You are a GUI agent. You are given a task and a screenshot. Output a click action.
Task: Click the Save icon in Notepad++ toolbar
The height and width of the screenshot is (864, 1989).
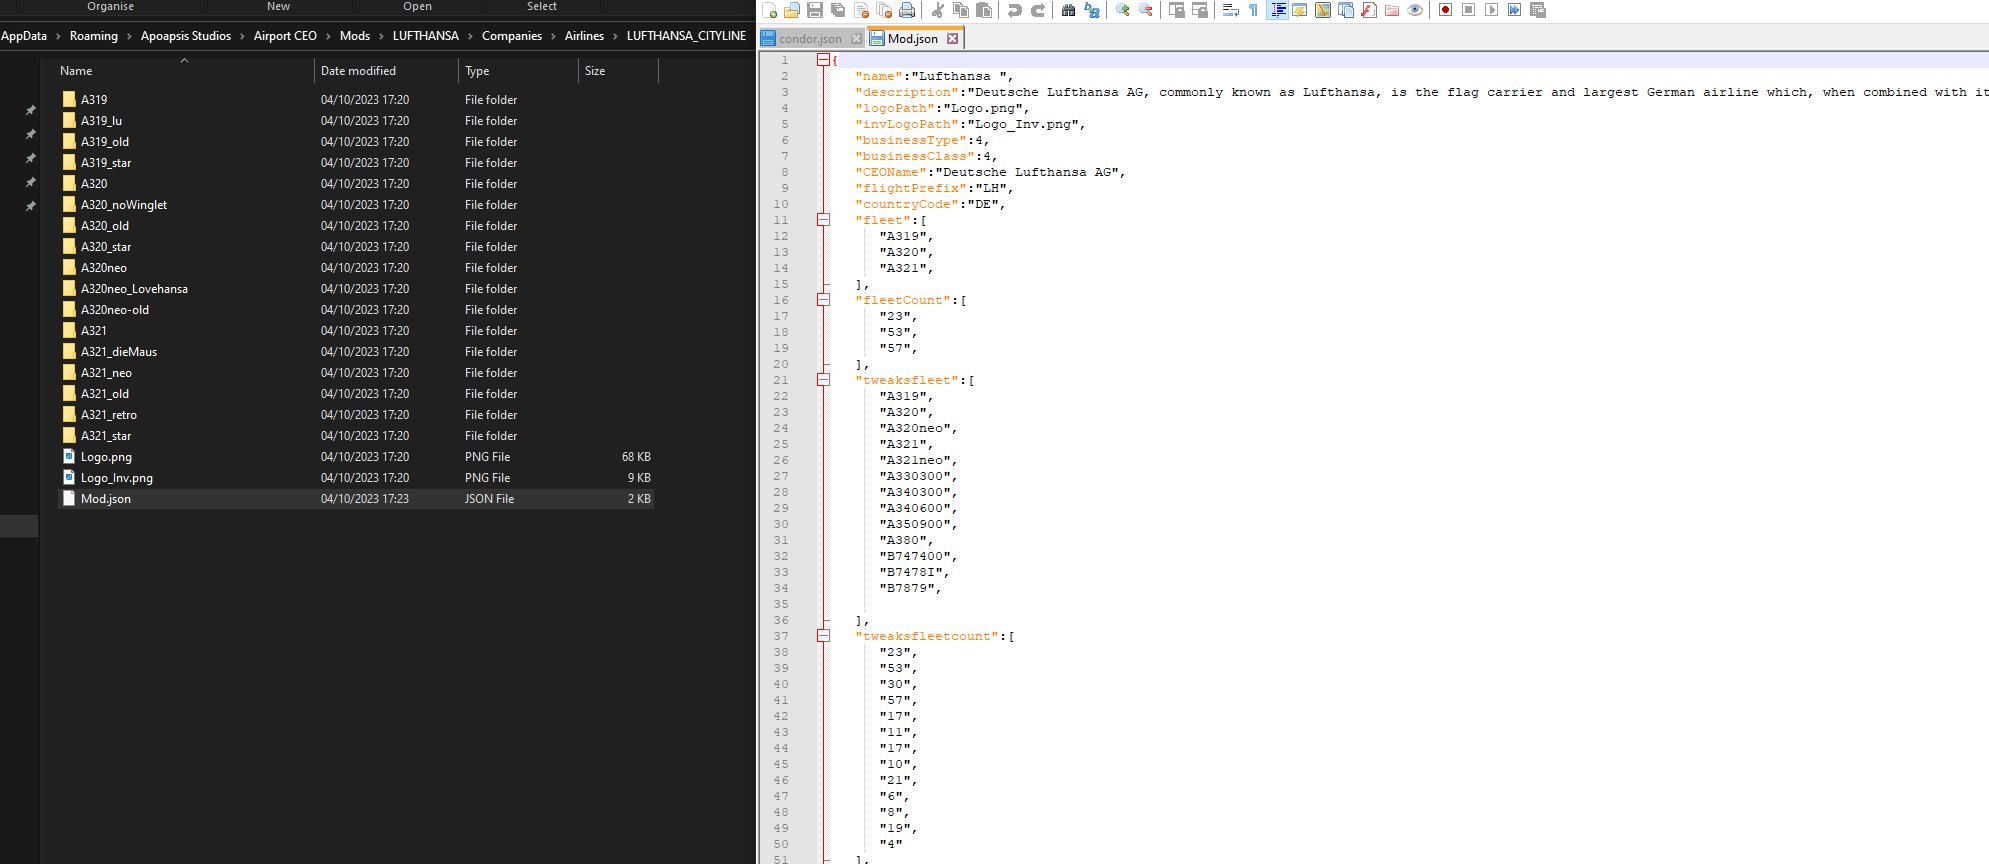tap(815, 10)
